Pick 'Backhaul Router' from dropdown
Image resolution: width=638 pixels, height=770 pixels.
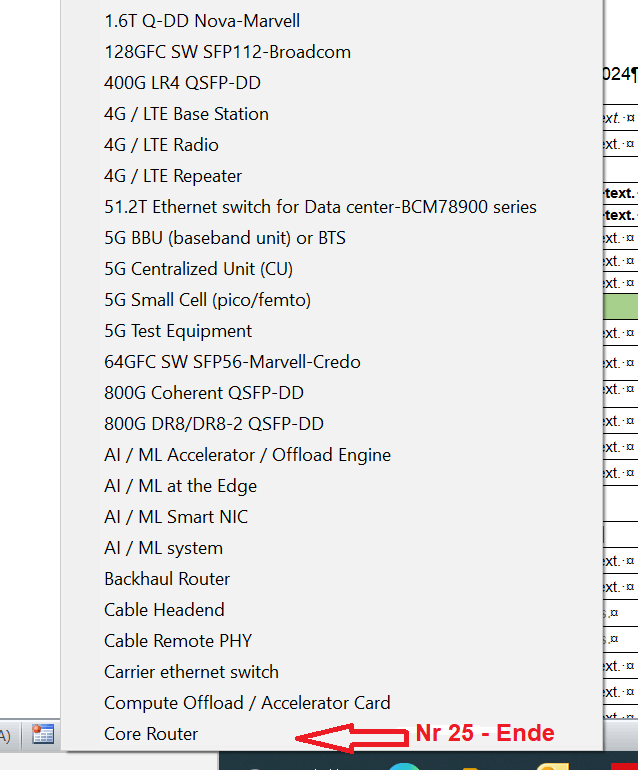(x=167, y=578)
